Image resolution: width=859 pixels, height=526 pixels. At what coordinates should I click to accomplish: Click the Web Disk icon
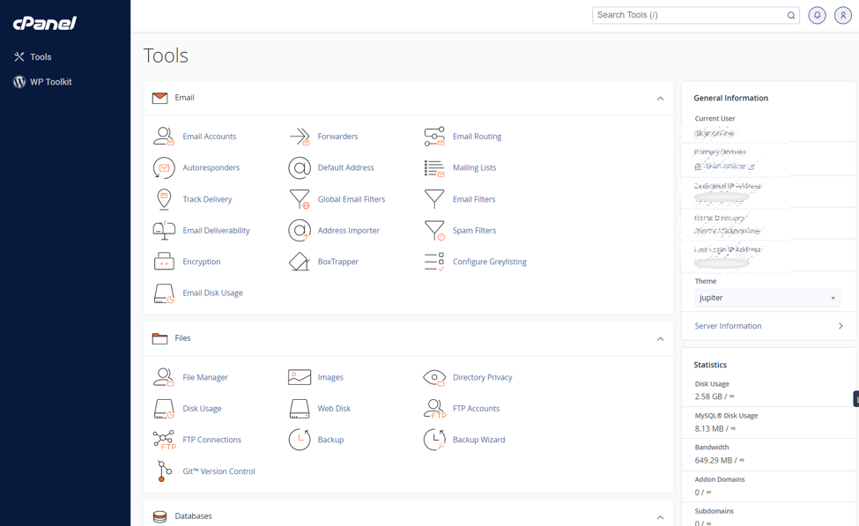tap(299, 409)
